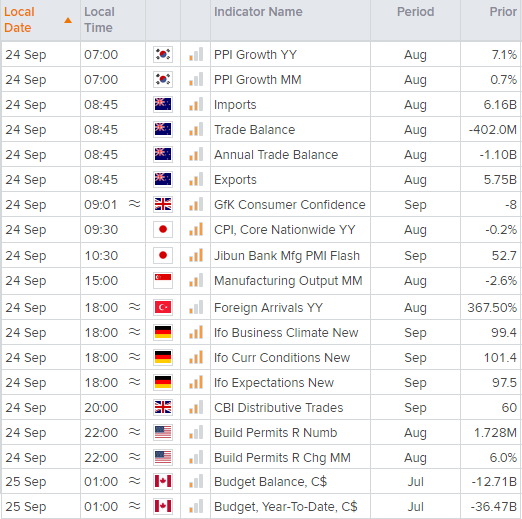522x519 pixels.
Task: Click the Germany flag beside Ifo Business Climate New
Action: (163, 332)
